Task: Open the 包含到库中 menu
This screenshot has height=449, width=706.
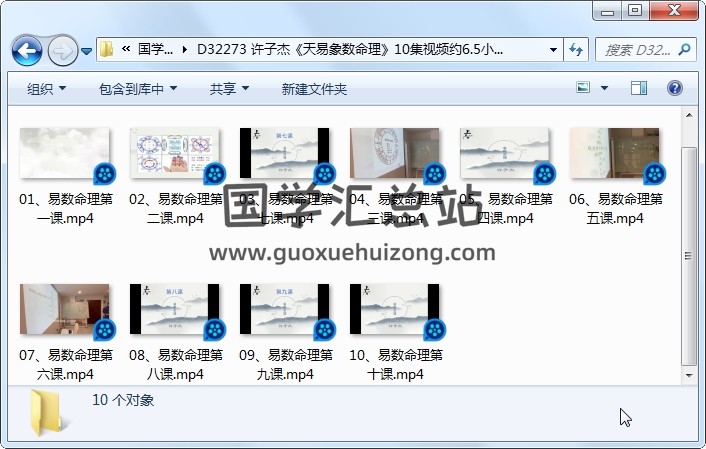Action: point(138,89)
